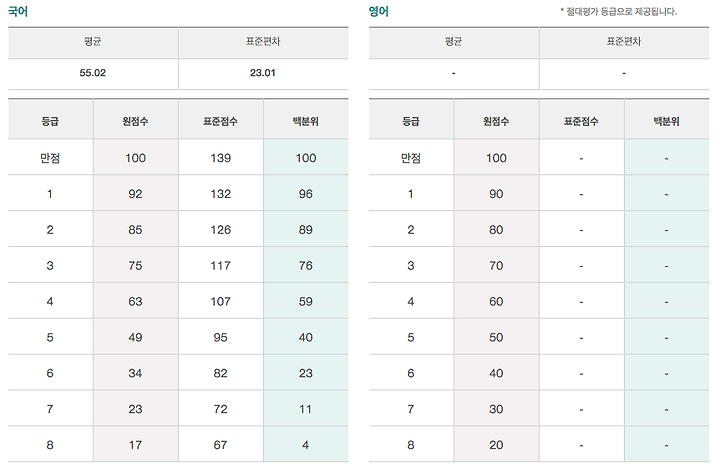Image resolution: width=720 pixels, height=468 pixels.
Task: Select 영어 grade 7 원점수 30
Action: point(496,409)
